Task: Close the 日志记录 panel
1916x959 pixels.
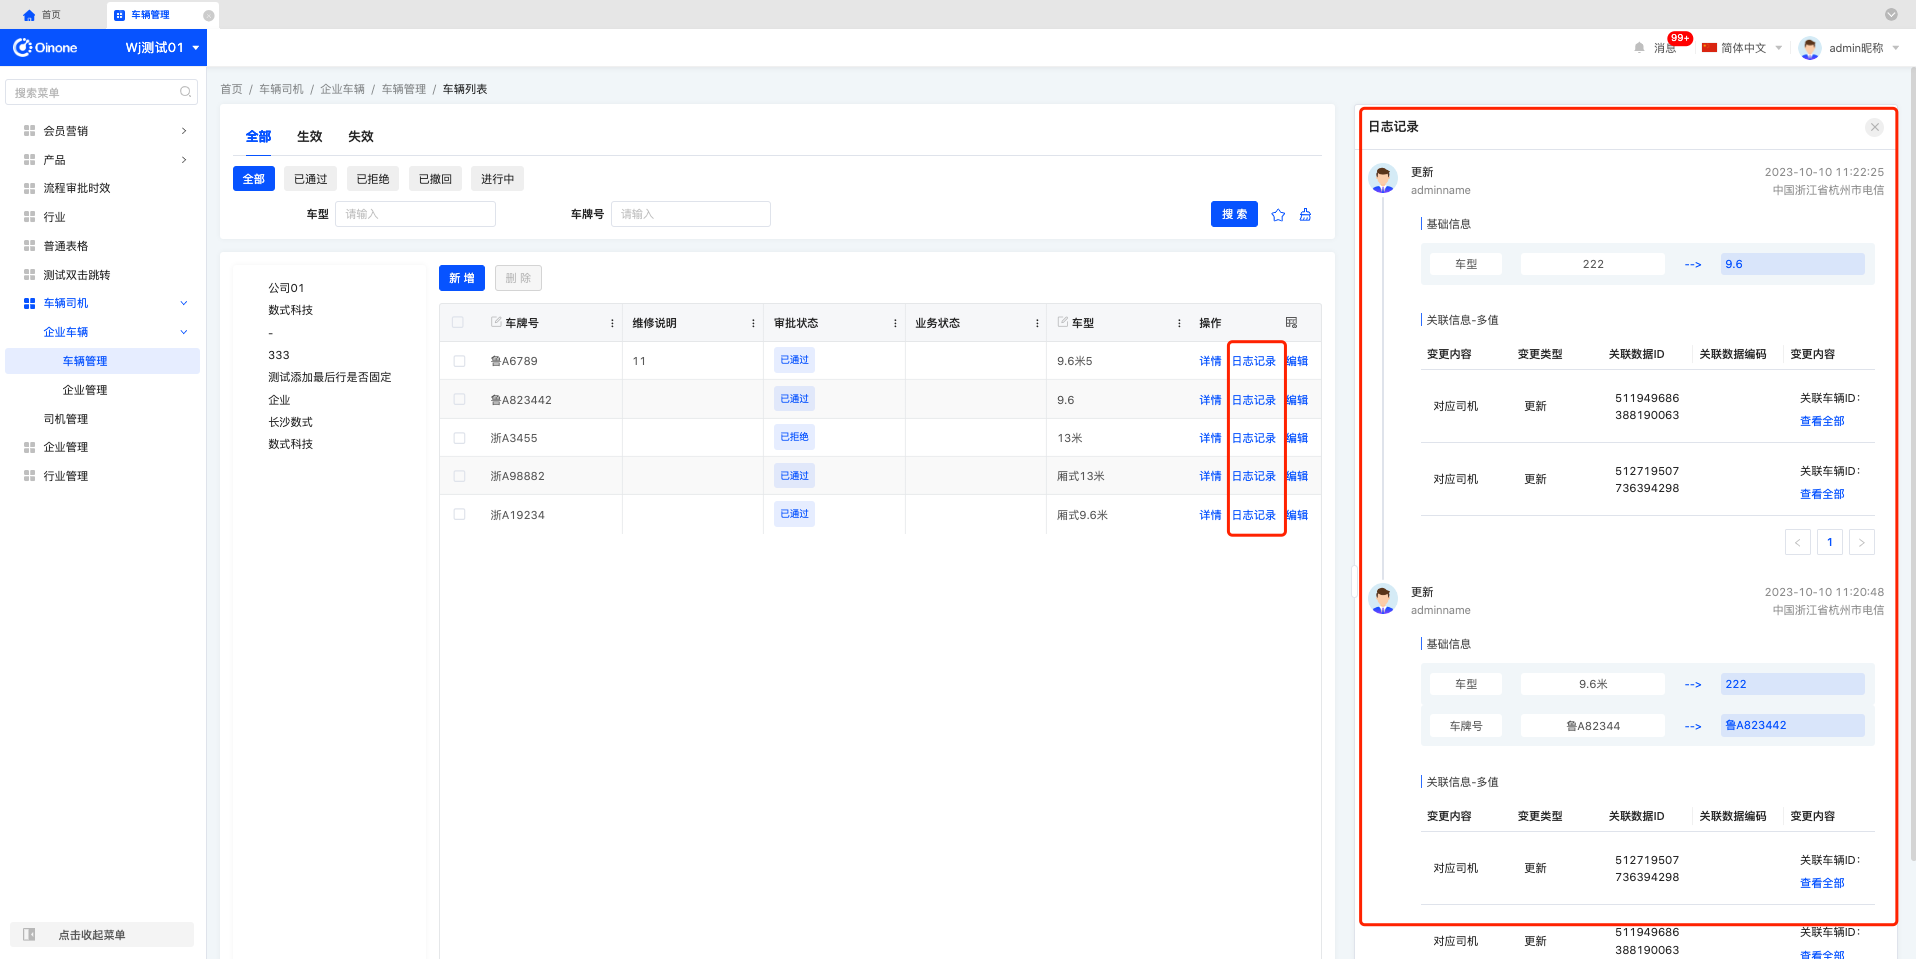Action: coord(1875,127)
